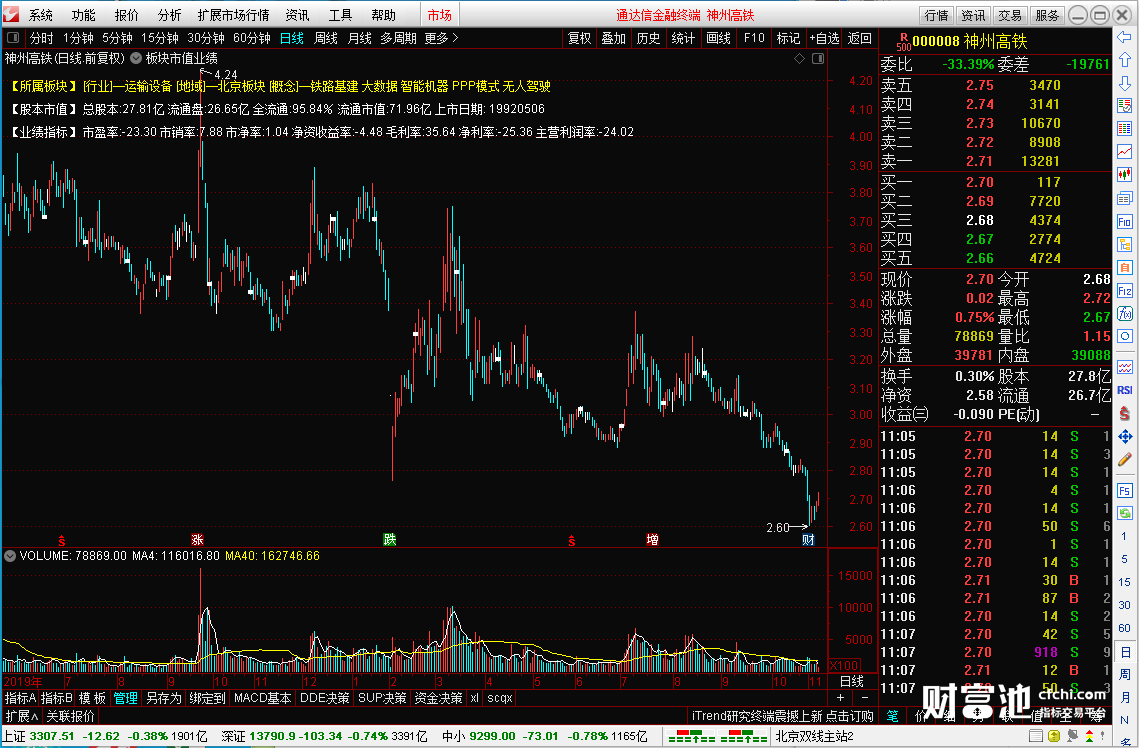1139x748 pixels.
Task: Select the 日 period in right sidebar
Action: click(1124, 652)
